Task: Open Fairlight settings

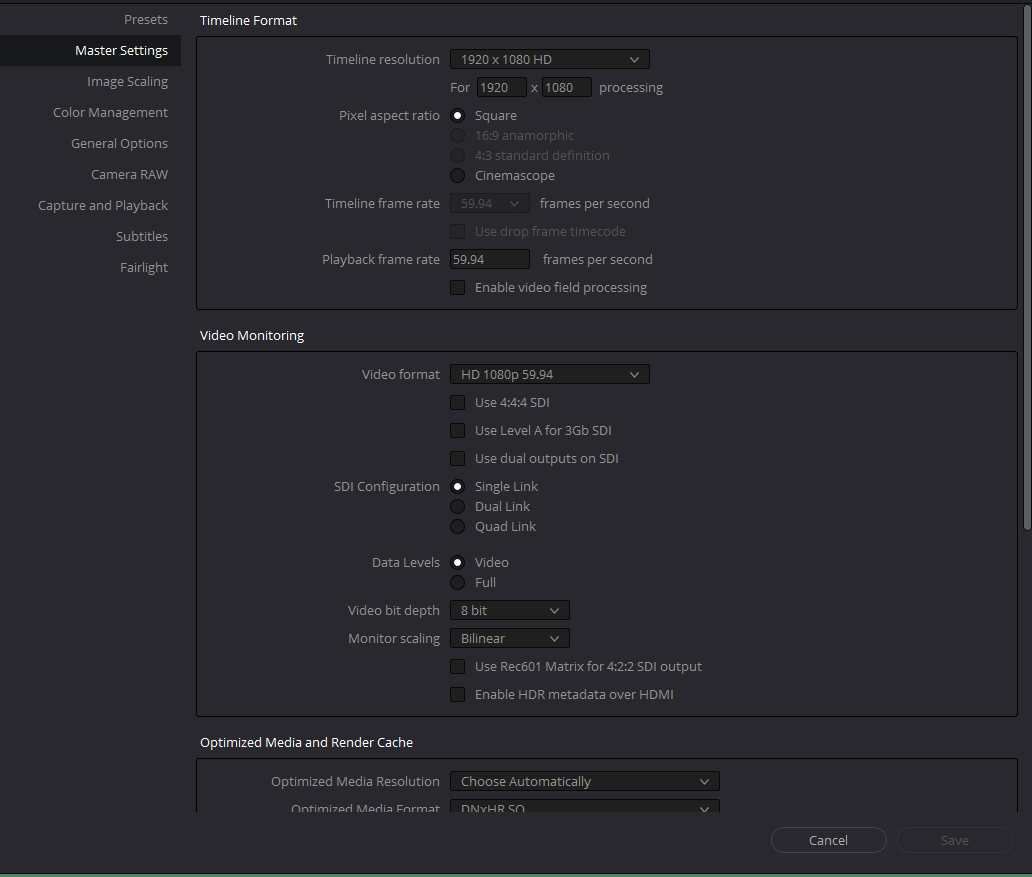Action: pyautogui.click(x=143, y=267)
